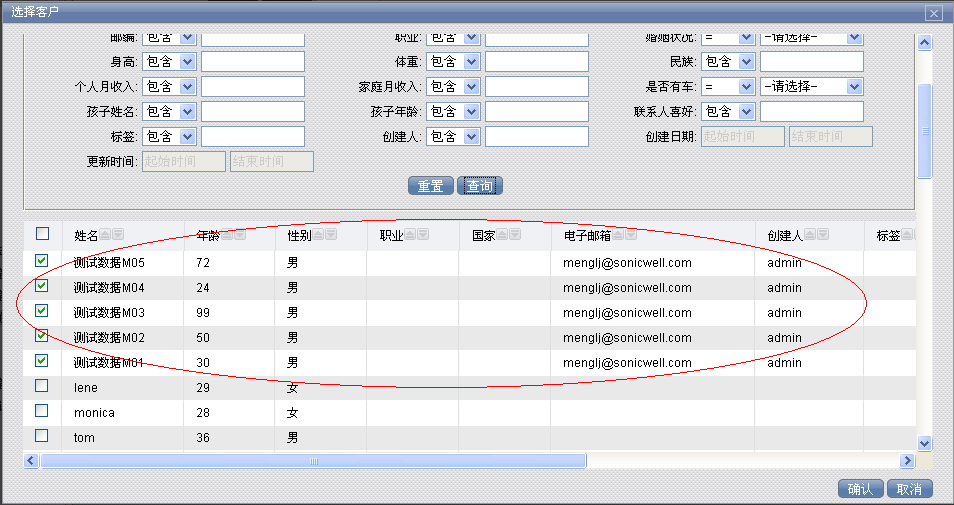
Task: Click the horizontal scrollbar right arrow
Action: [908, 461]
